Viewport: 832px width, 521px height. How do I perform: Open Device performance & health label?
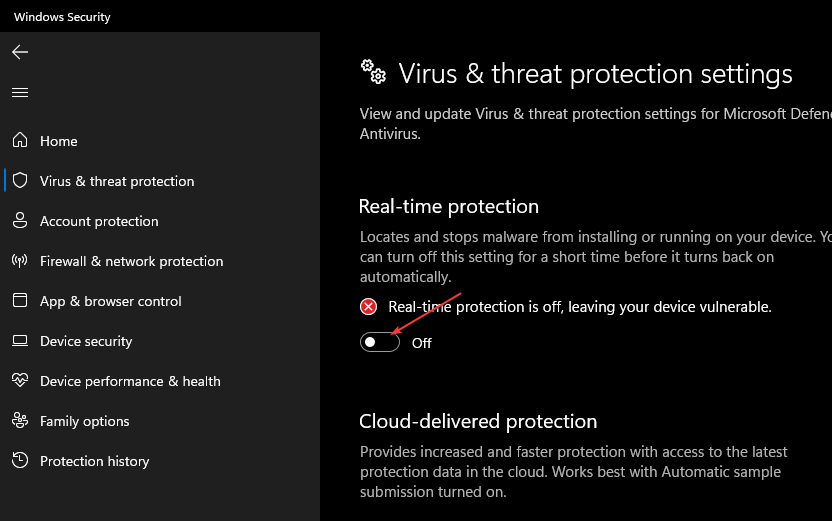tap(130, 381)
